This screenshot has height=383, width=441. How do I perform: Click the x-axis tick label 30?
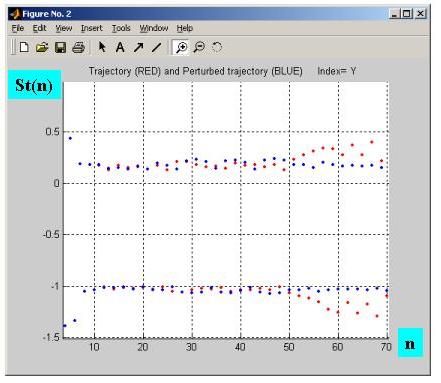tap(191, 347)
